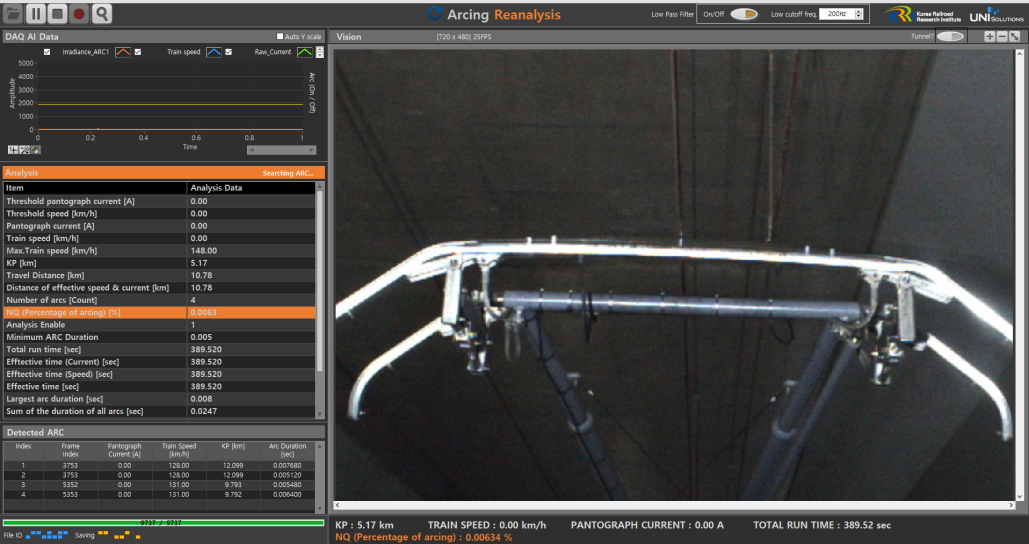
Task: Start recording with the red record button
Action: pyautogui.click(x=79, y=13)
